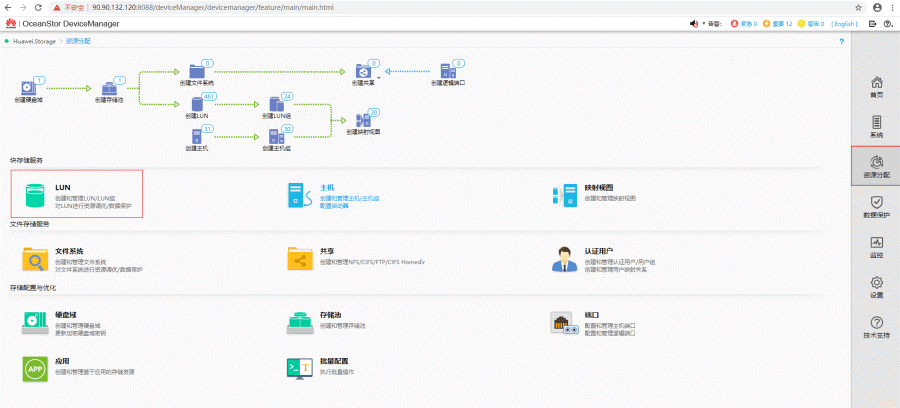Image resolution: width=900 pixels, height=408 pixels.
Task: Open the blue help question mark
Action: (841, 41)
